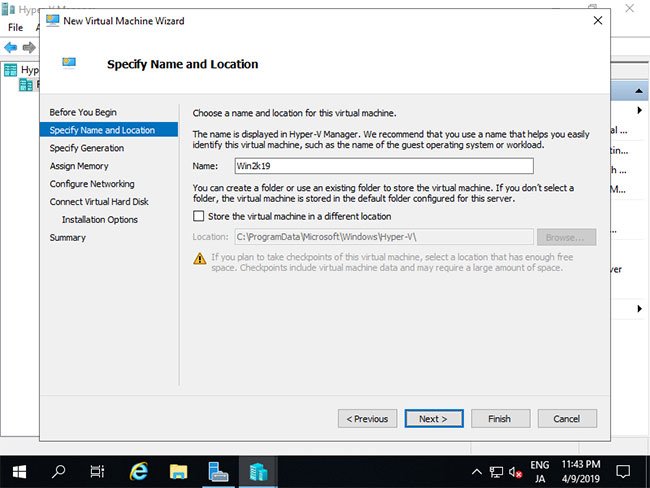Click the Browse... button
The width and height of the screenshot is (650, 488).
click(x=566, y=237)
